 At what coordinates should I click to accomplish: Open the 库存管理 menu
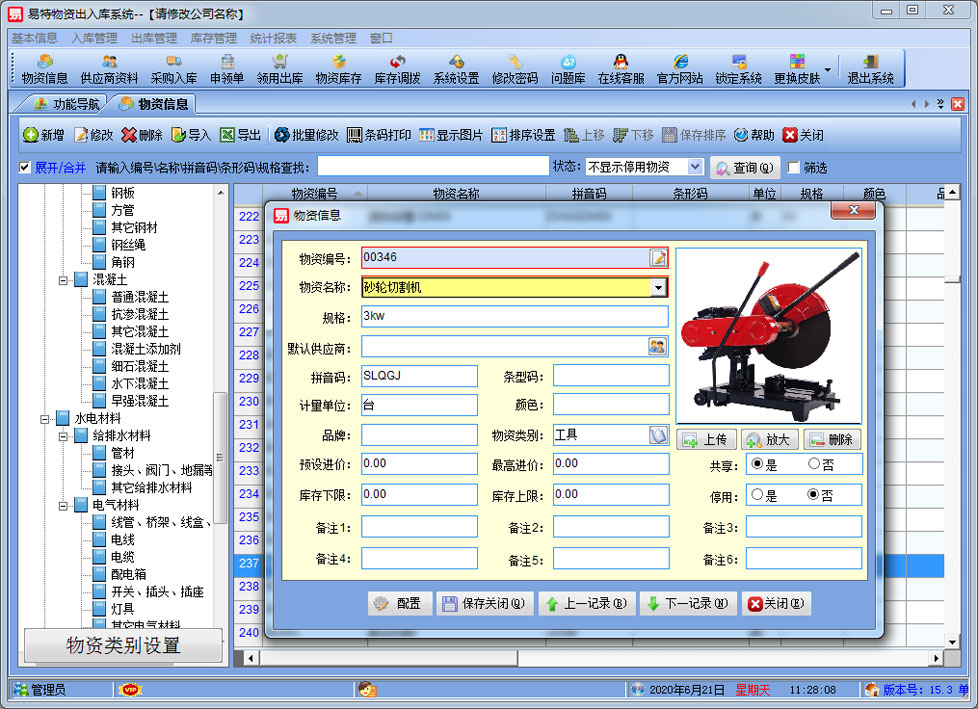tap(213, 38)
